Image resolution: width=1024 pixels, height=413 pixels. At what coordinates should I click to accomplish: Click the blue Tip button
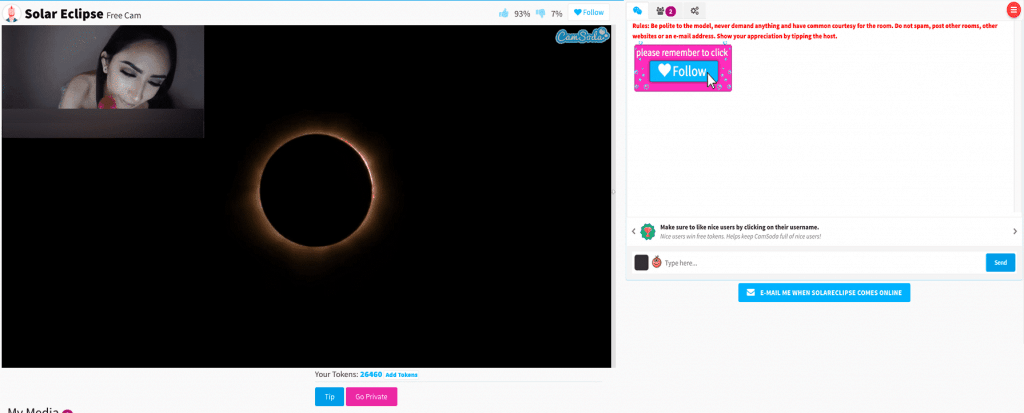329,397
